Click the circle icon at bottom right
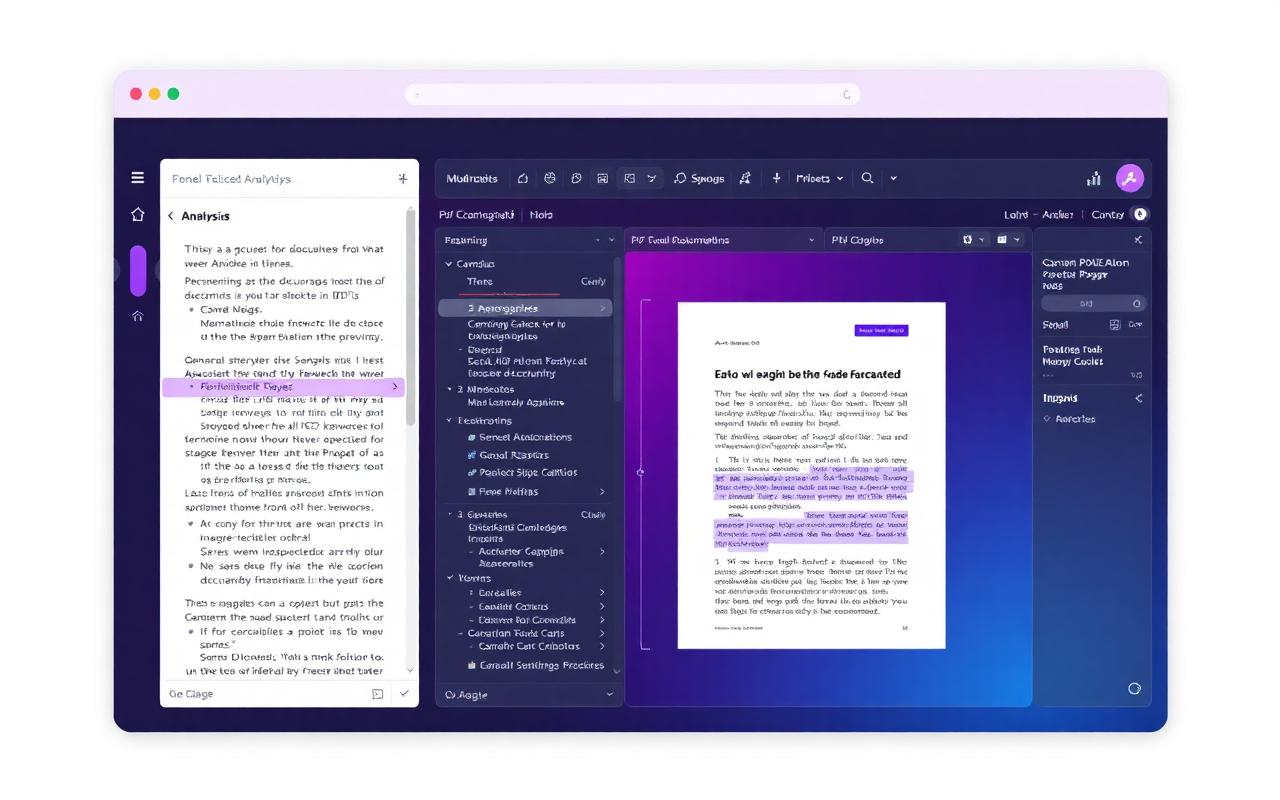 point(1134,688)
